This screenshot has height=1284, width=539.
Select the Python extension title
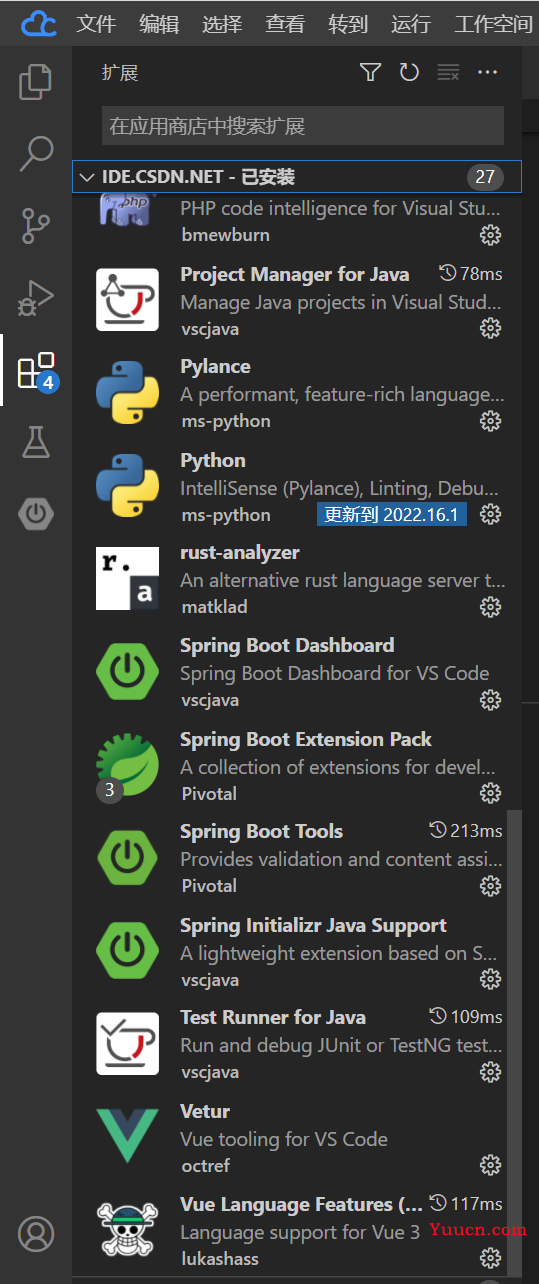point(213,460)
